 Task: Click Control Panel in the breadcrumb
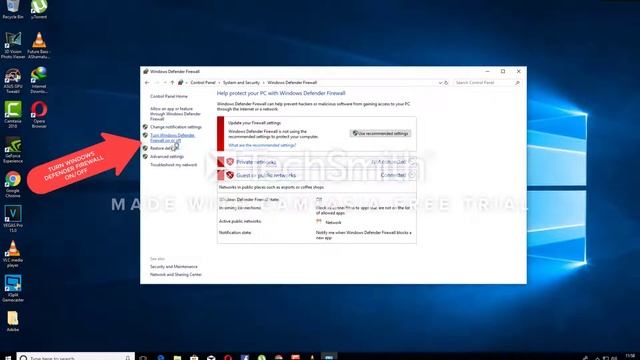[x=203, y=82]
